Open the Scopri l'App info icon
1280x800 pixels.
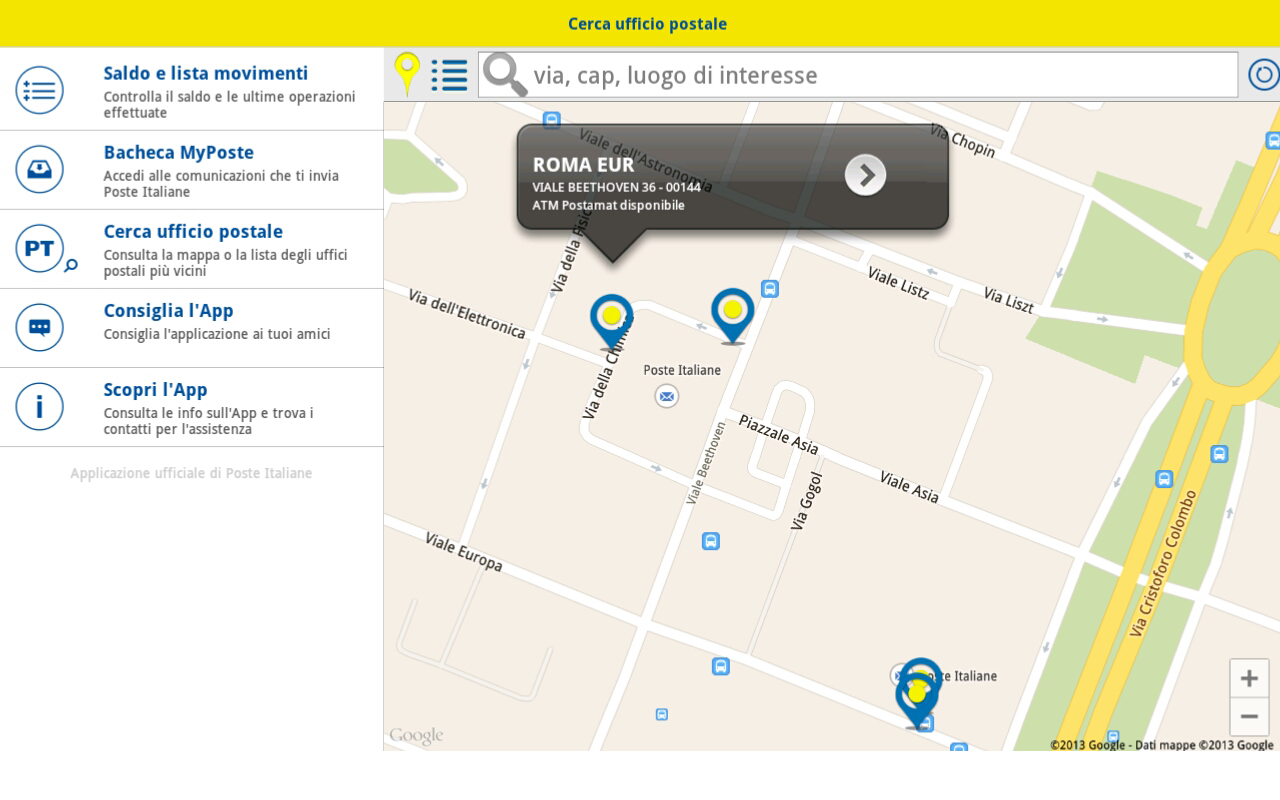[x=39, y=406]
